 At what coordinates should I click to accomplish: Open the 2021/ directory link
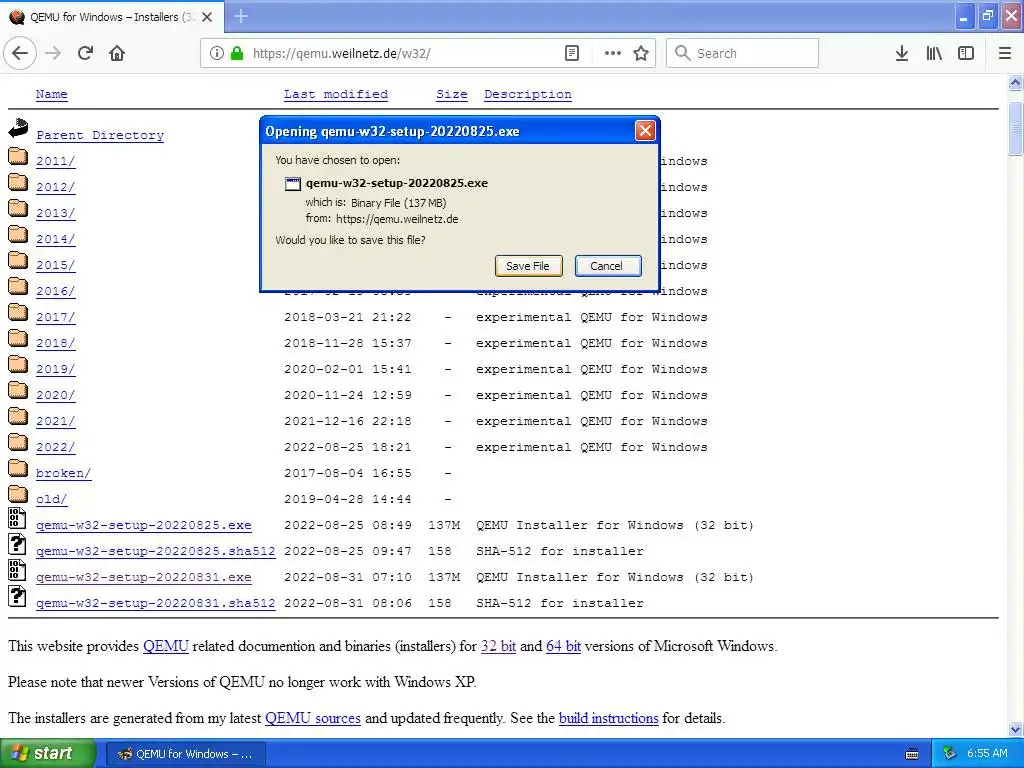pyautogui.click(x=56, y=421)
